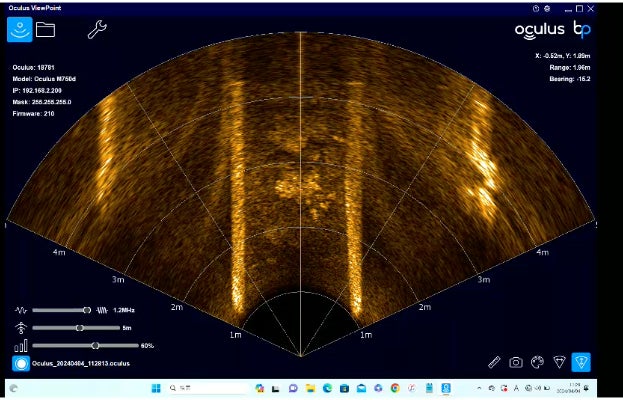Click the Firmware: 210 text

(x=33, y=114)
